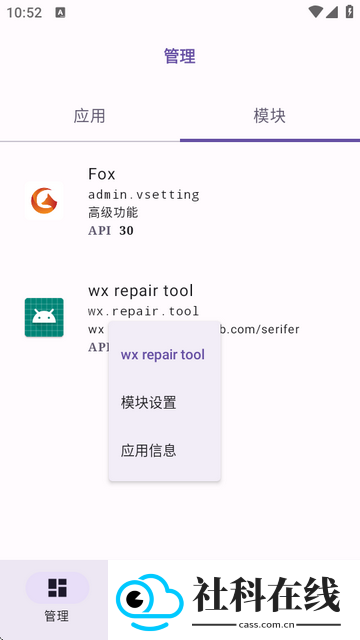Select the Fox module name
The width and height of the screenshot is (360, 640).
pyautogui.click(x=102, y=174)
